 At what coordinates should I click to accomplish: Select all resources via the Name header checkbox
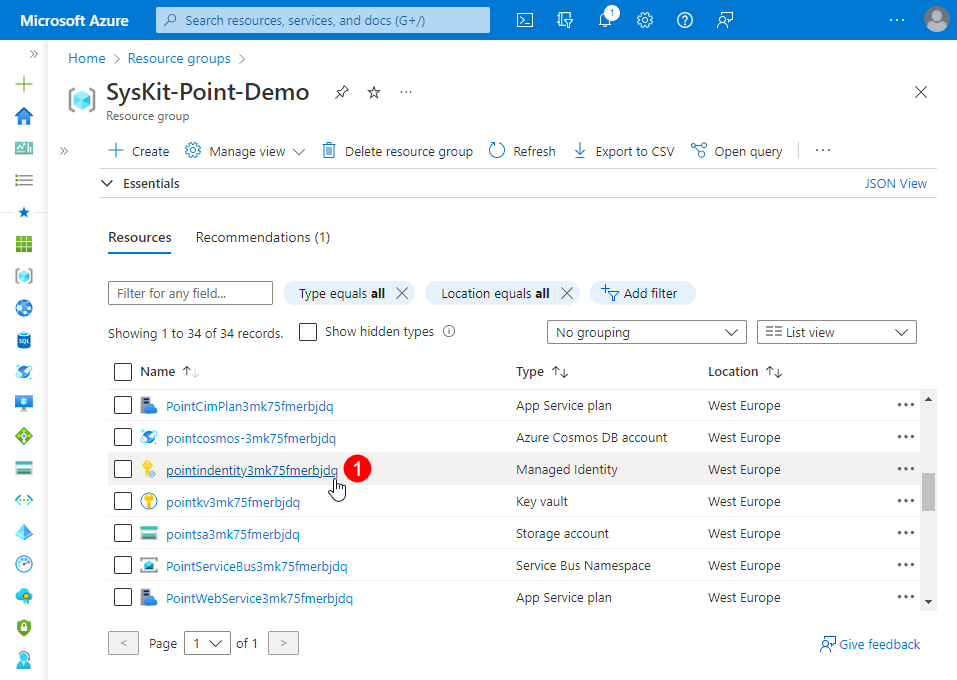point(123,371)
